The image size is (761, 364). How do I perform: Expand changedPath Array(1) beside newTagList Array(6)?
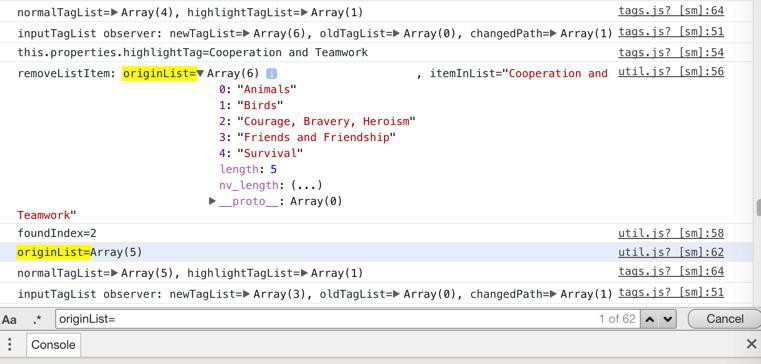point(554,33)
